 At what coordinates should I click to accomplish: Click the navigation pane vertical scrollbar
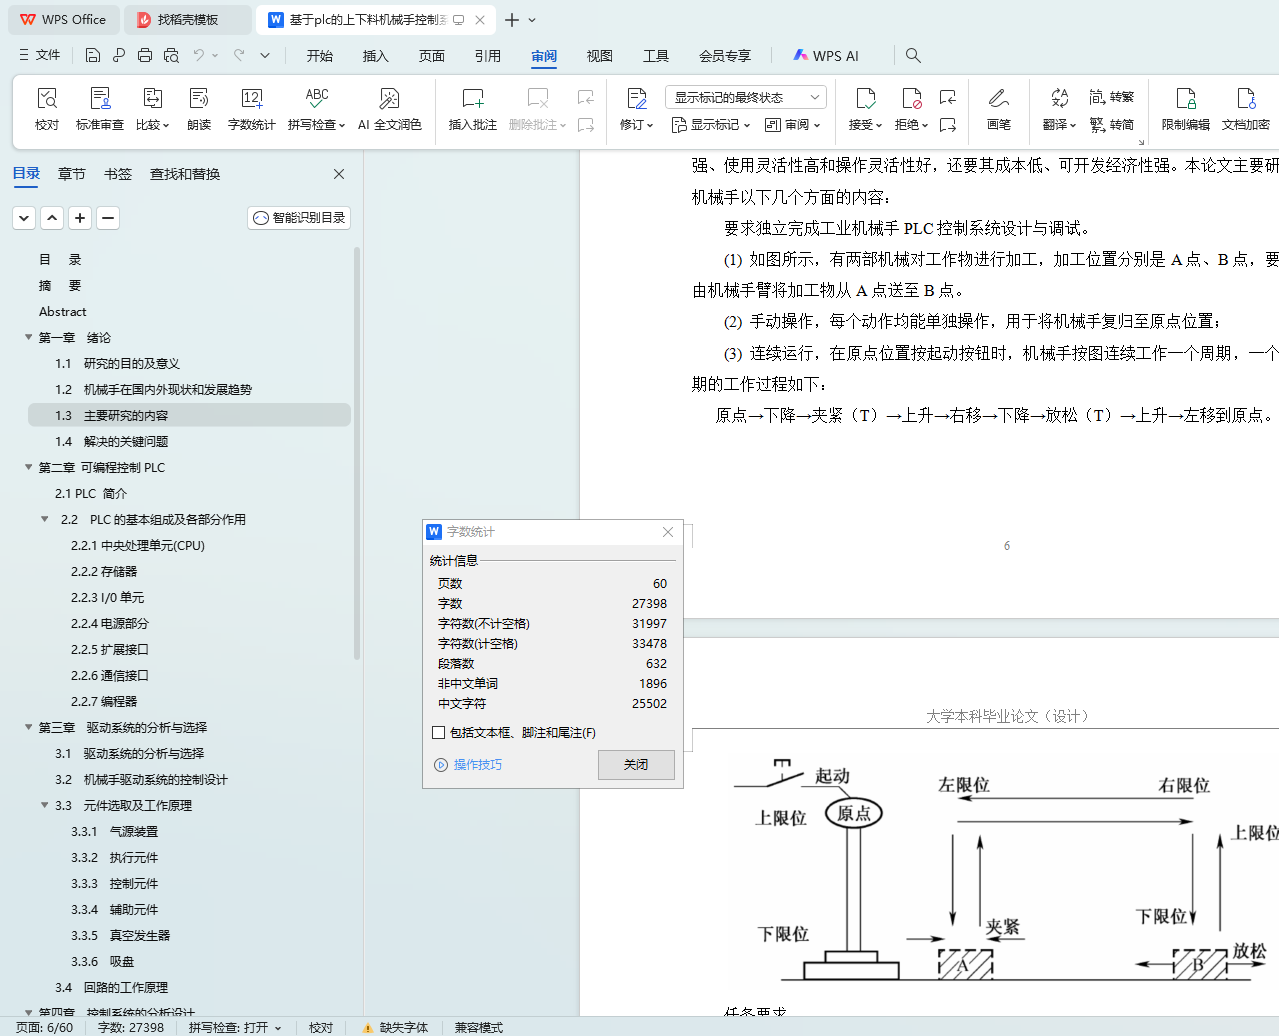357,455
